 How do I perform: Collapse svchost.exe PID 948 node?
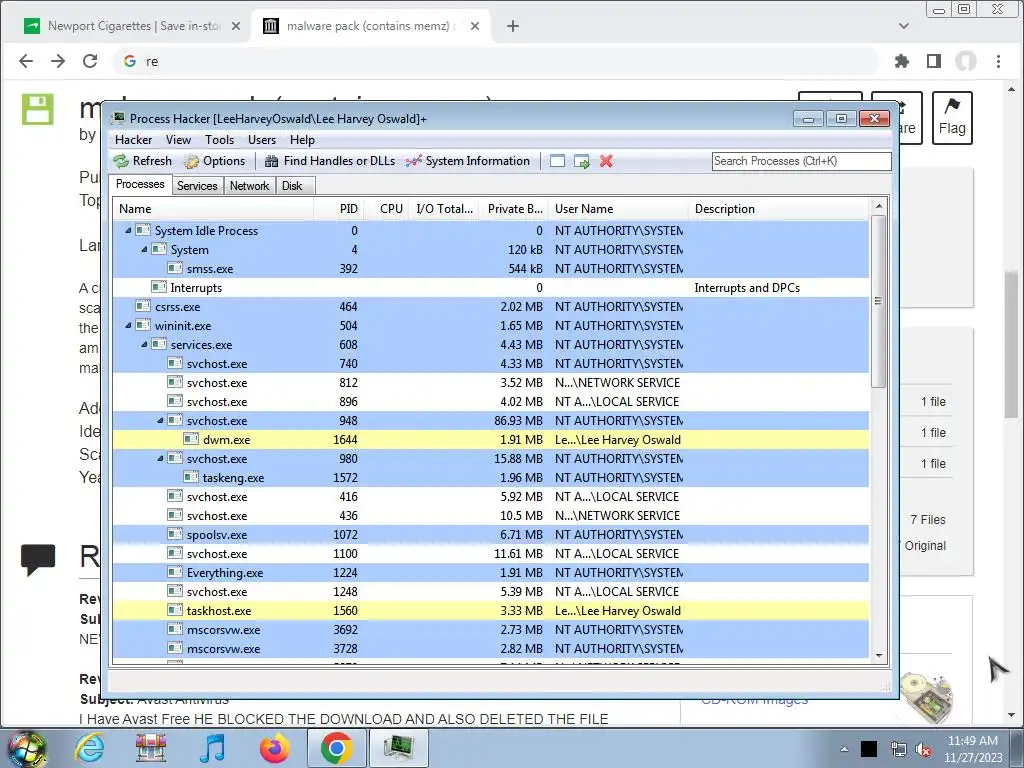(160, 421)
